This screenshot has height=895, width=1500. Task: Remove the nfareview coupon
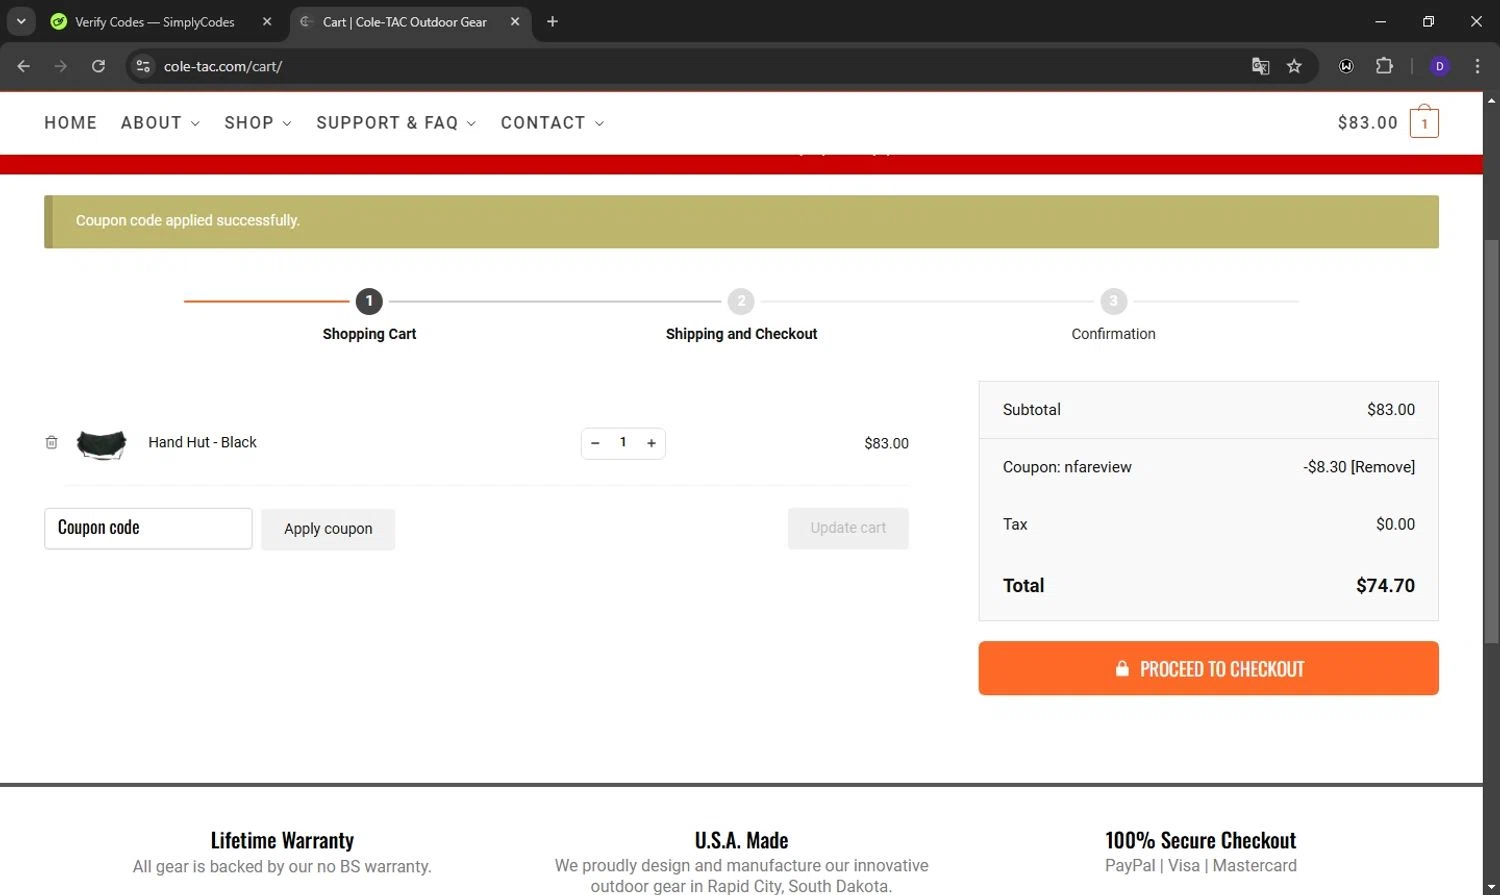1383,467
